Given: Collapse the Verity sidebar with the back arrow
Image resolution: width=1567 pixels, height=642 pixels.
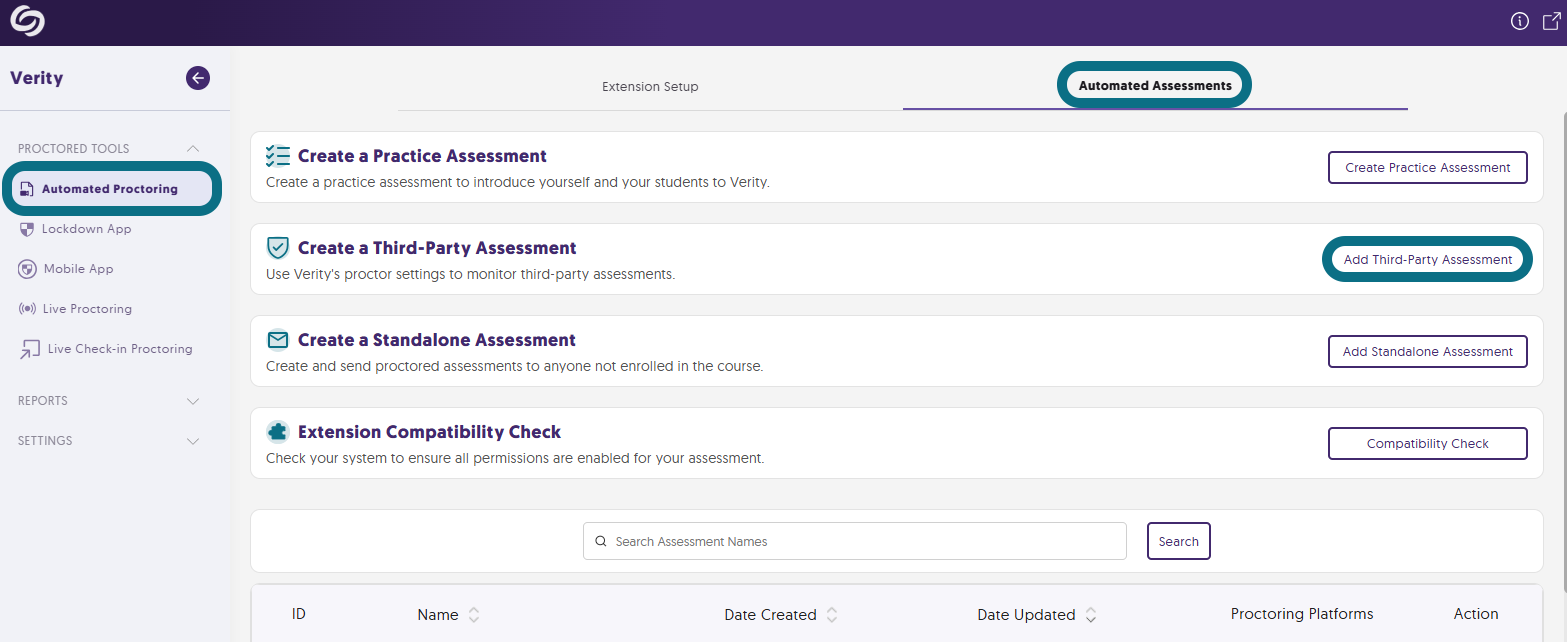Looking at the screenshot, I should (x=198, y=78).
